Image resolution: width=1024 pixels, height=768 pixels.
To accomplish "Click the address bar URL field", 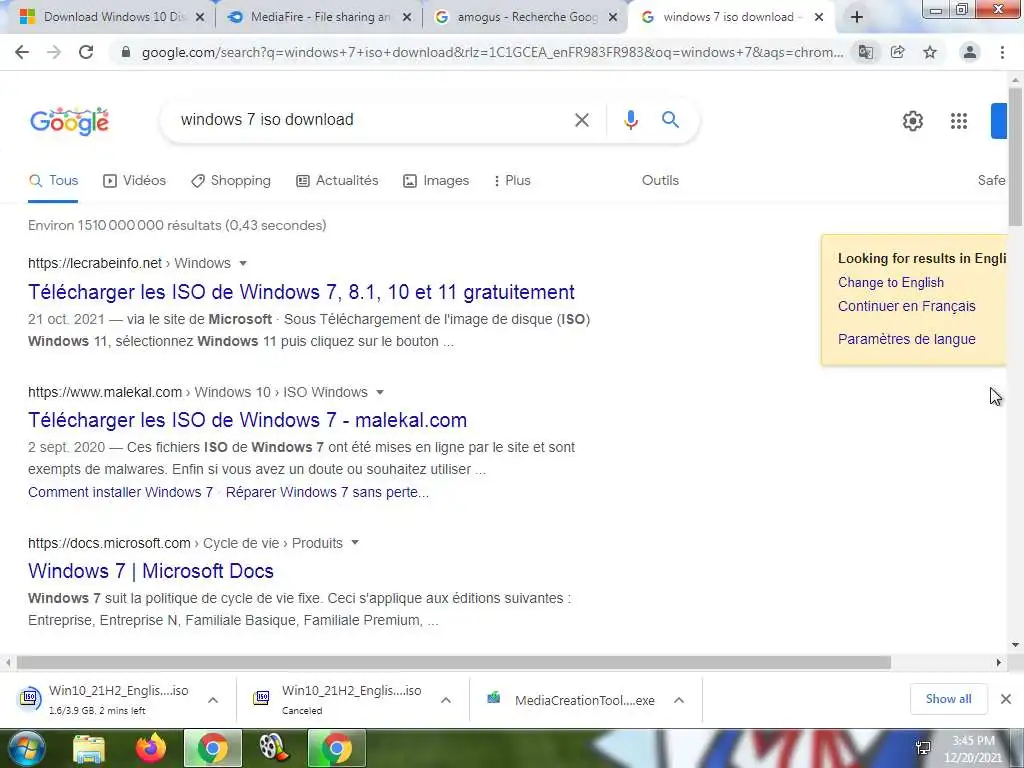I will 492,52.
